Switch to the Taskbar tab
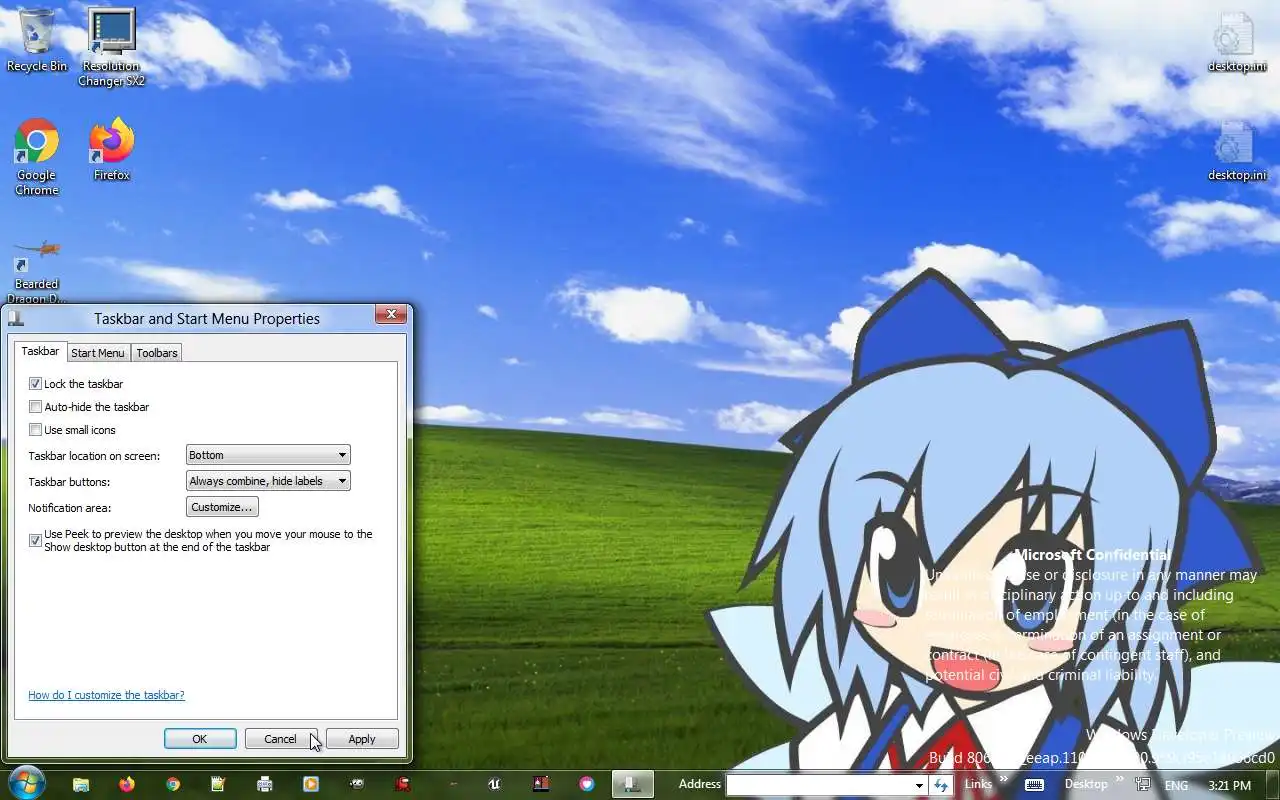Screen dimensions: 1280x800 click(40, 351)
